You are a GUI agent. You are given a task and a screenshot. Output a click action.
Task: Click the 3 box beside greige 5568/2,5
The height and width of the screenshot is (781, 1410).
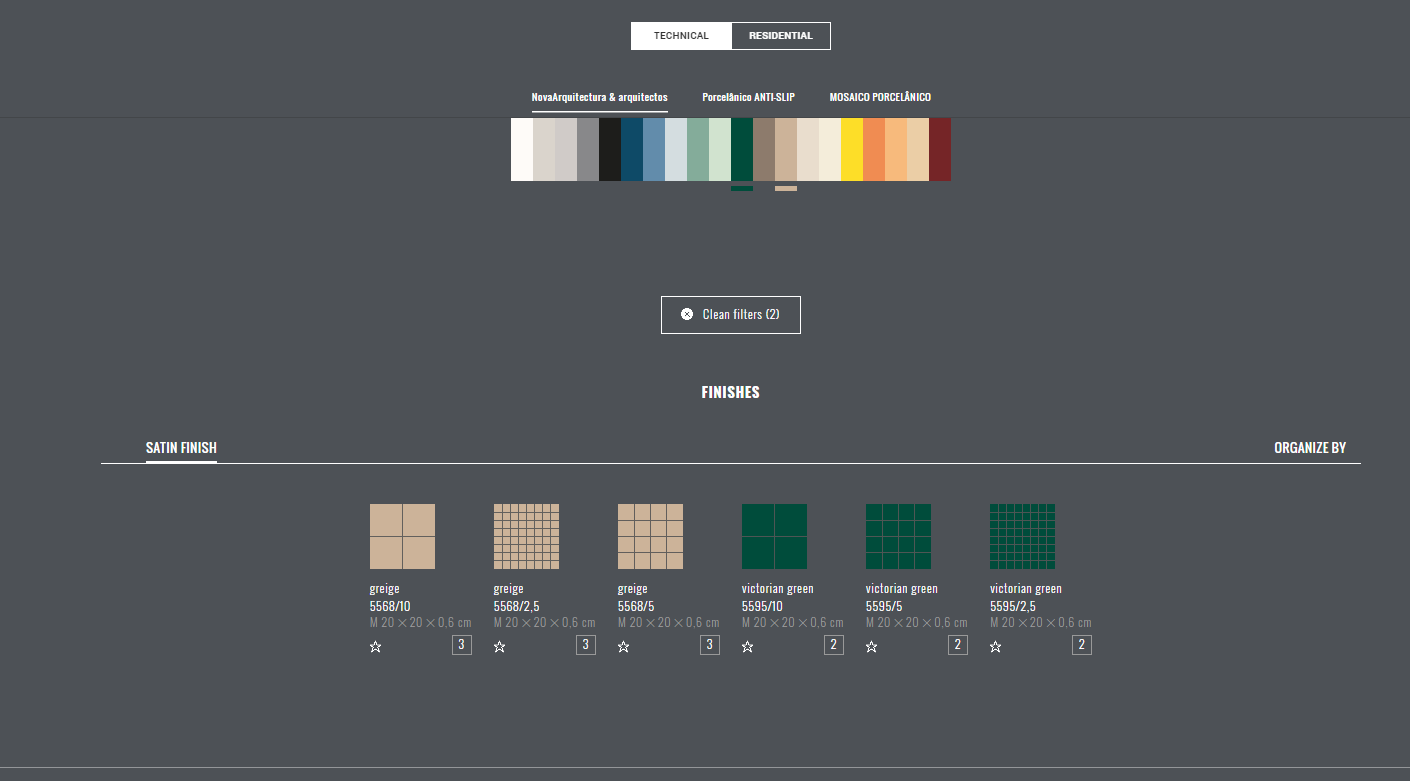[x=586, y=645]
